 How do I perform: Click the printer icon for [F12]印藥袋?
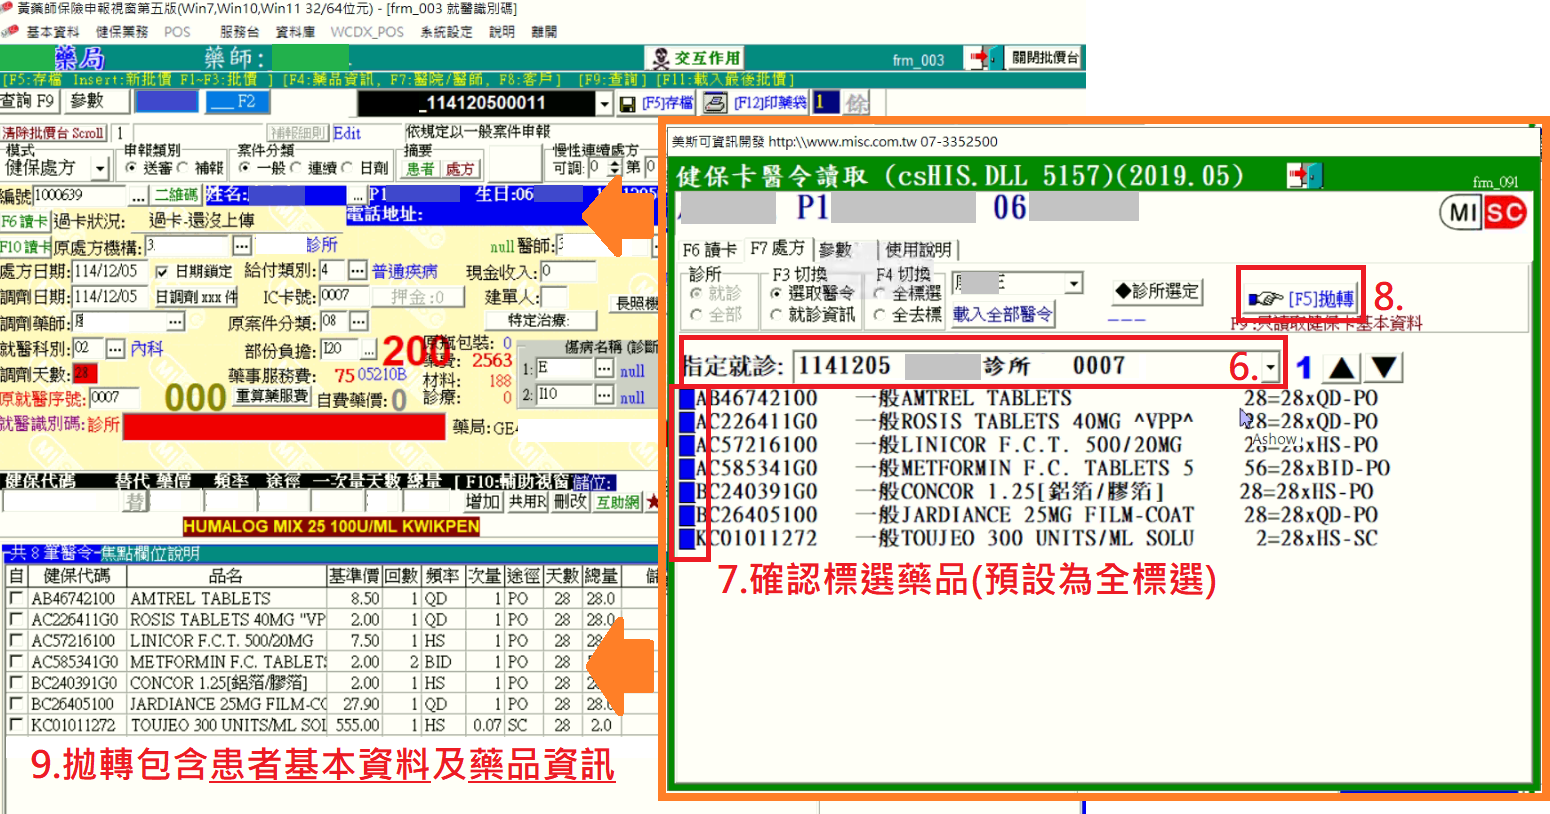point(715,103)
